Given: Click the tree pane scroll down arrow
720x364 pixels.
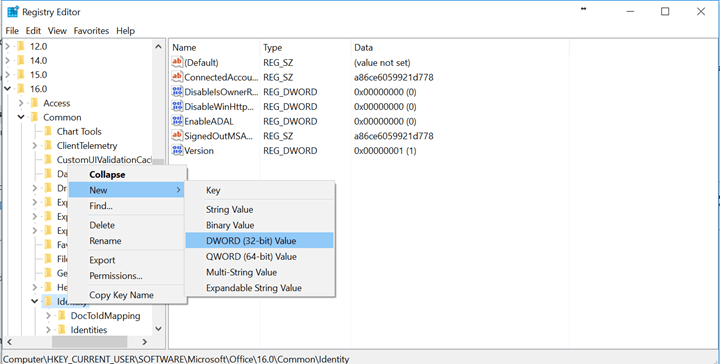Looking at the screenshot, I should point(158,329).
